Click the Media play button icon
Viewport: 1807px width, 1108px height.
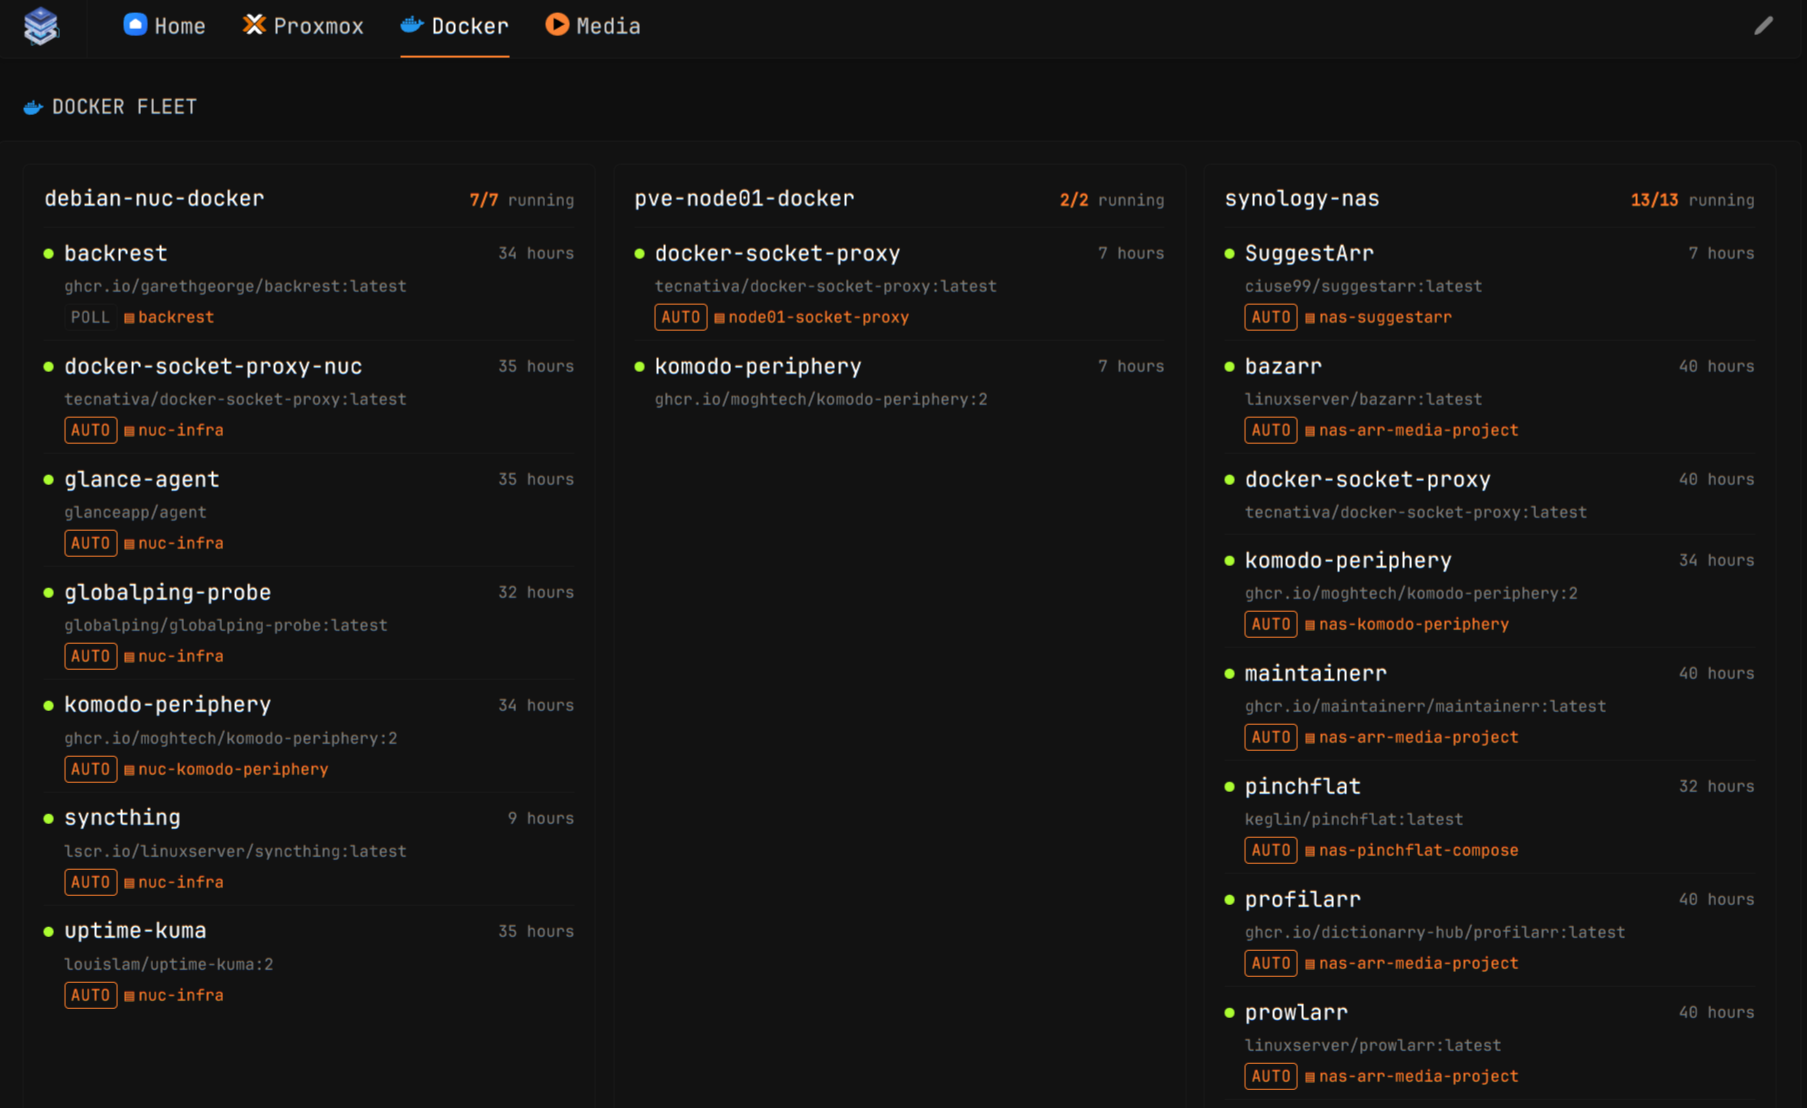[x=557, y=25]
